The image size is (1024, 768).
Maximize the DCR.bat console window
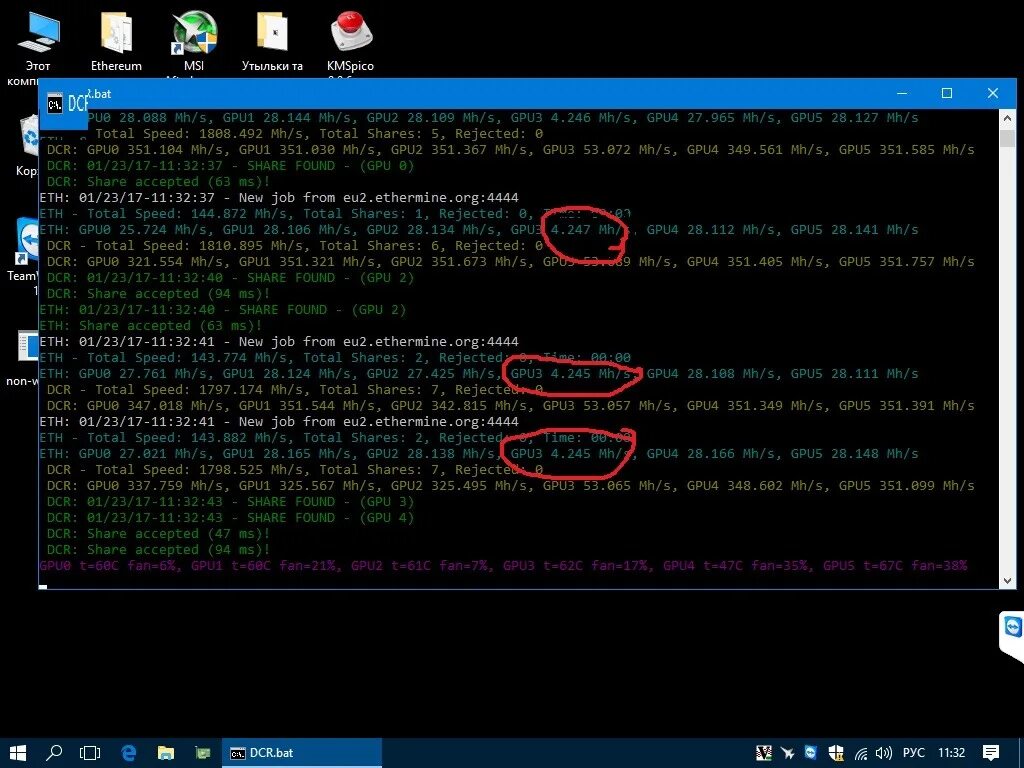pos(947,93)
